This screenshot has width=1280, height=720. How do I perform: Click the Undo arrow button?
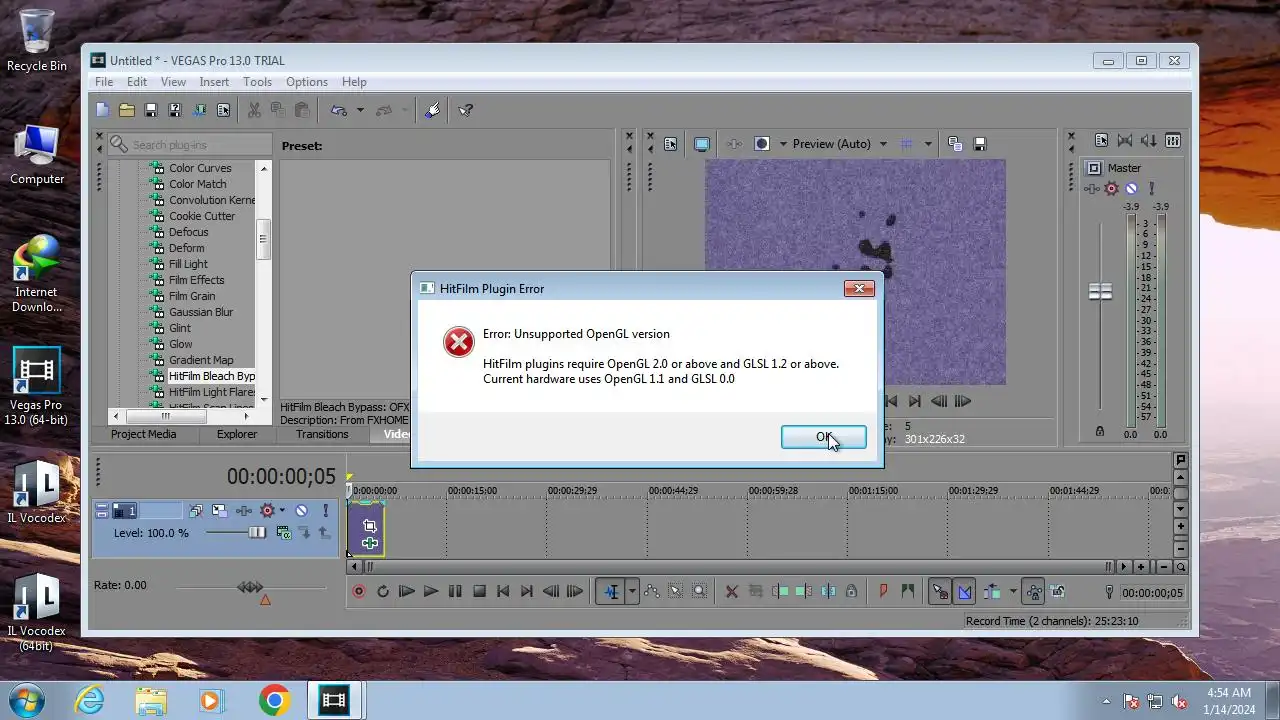[339, 110]
